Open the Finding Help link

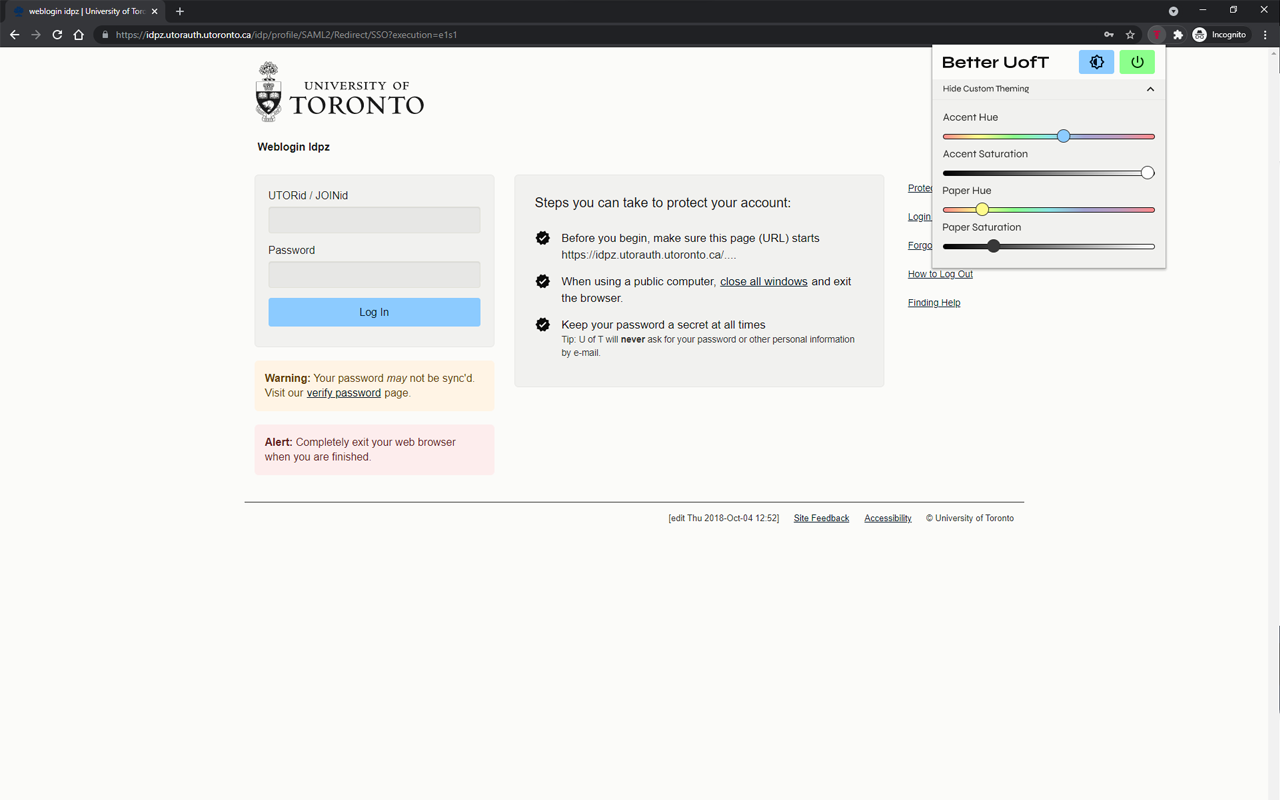pos(934,303)
